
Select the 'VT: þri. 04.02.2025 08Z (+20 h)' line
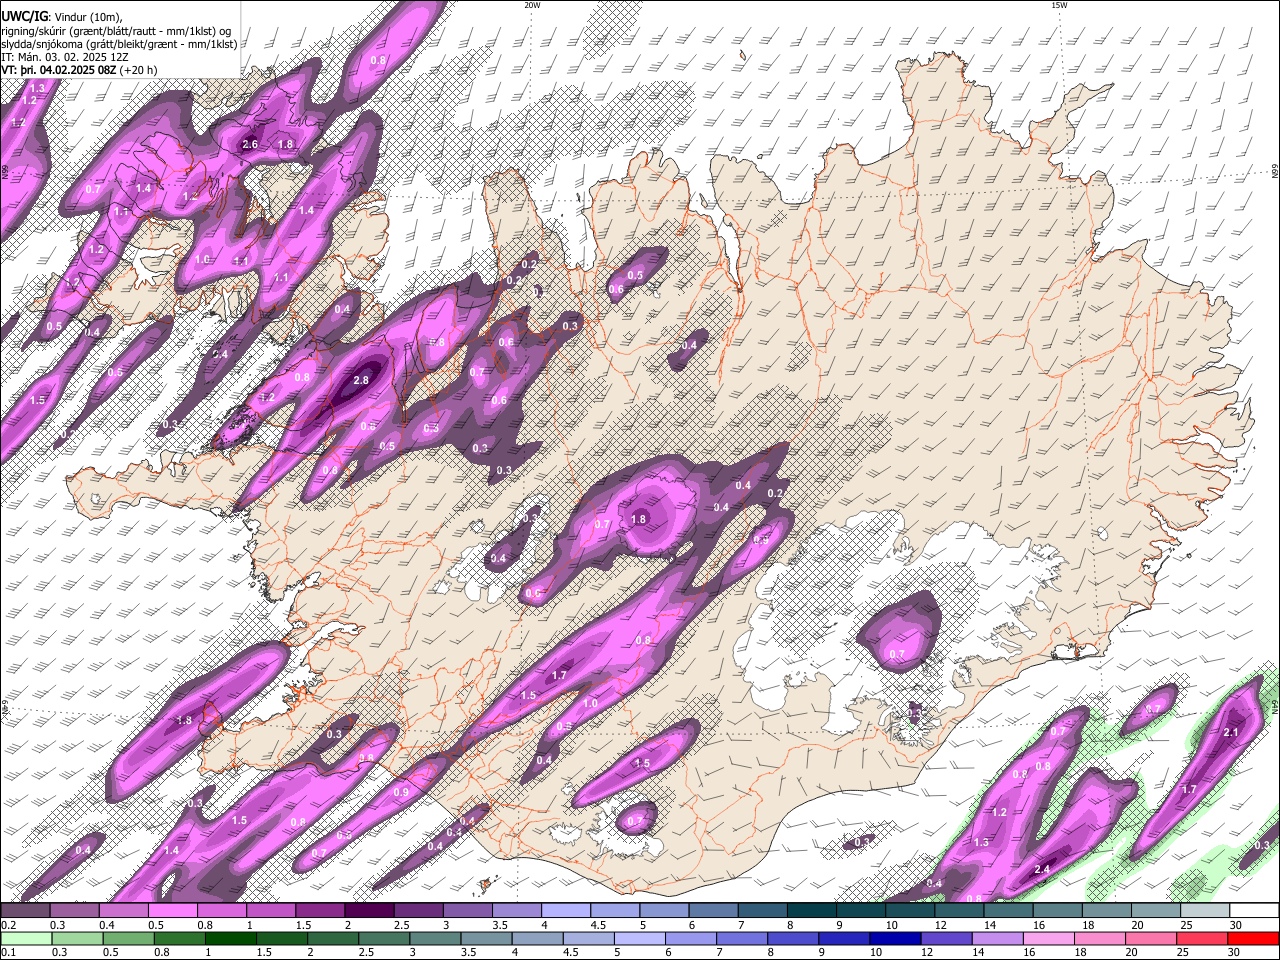pyautogui.click(x=79, y=70)
